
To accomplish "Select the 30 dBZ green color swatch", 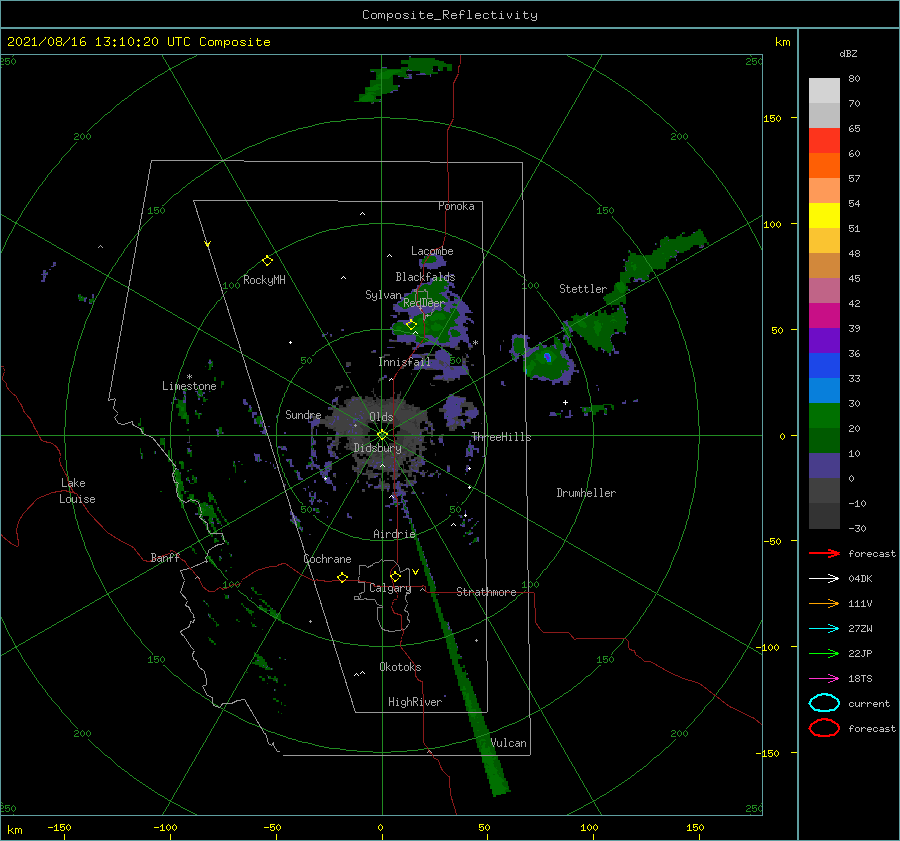I will (x=824, y=415).
